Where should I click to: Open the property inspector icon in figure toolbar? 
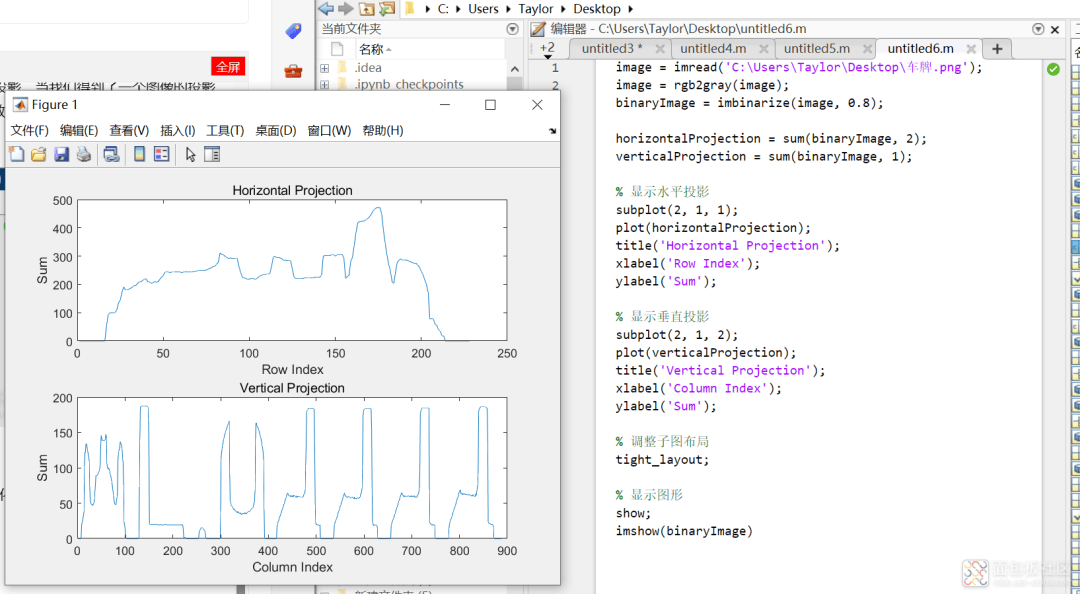[x=212, y=154]
